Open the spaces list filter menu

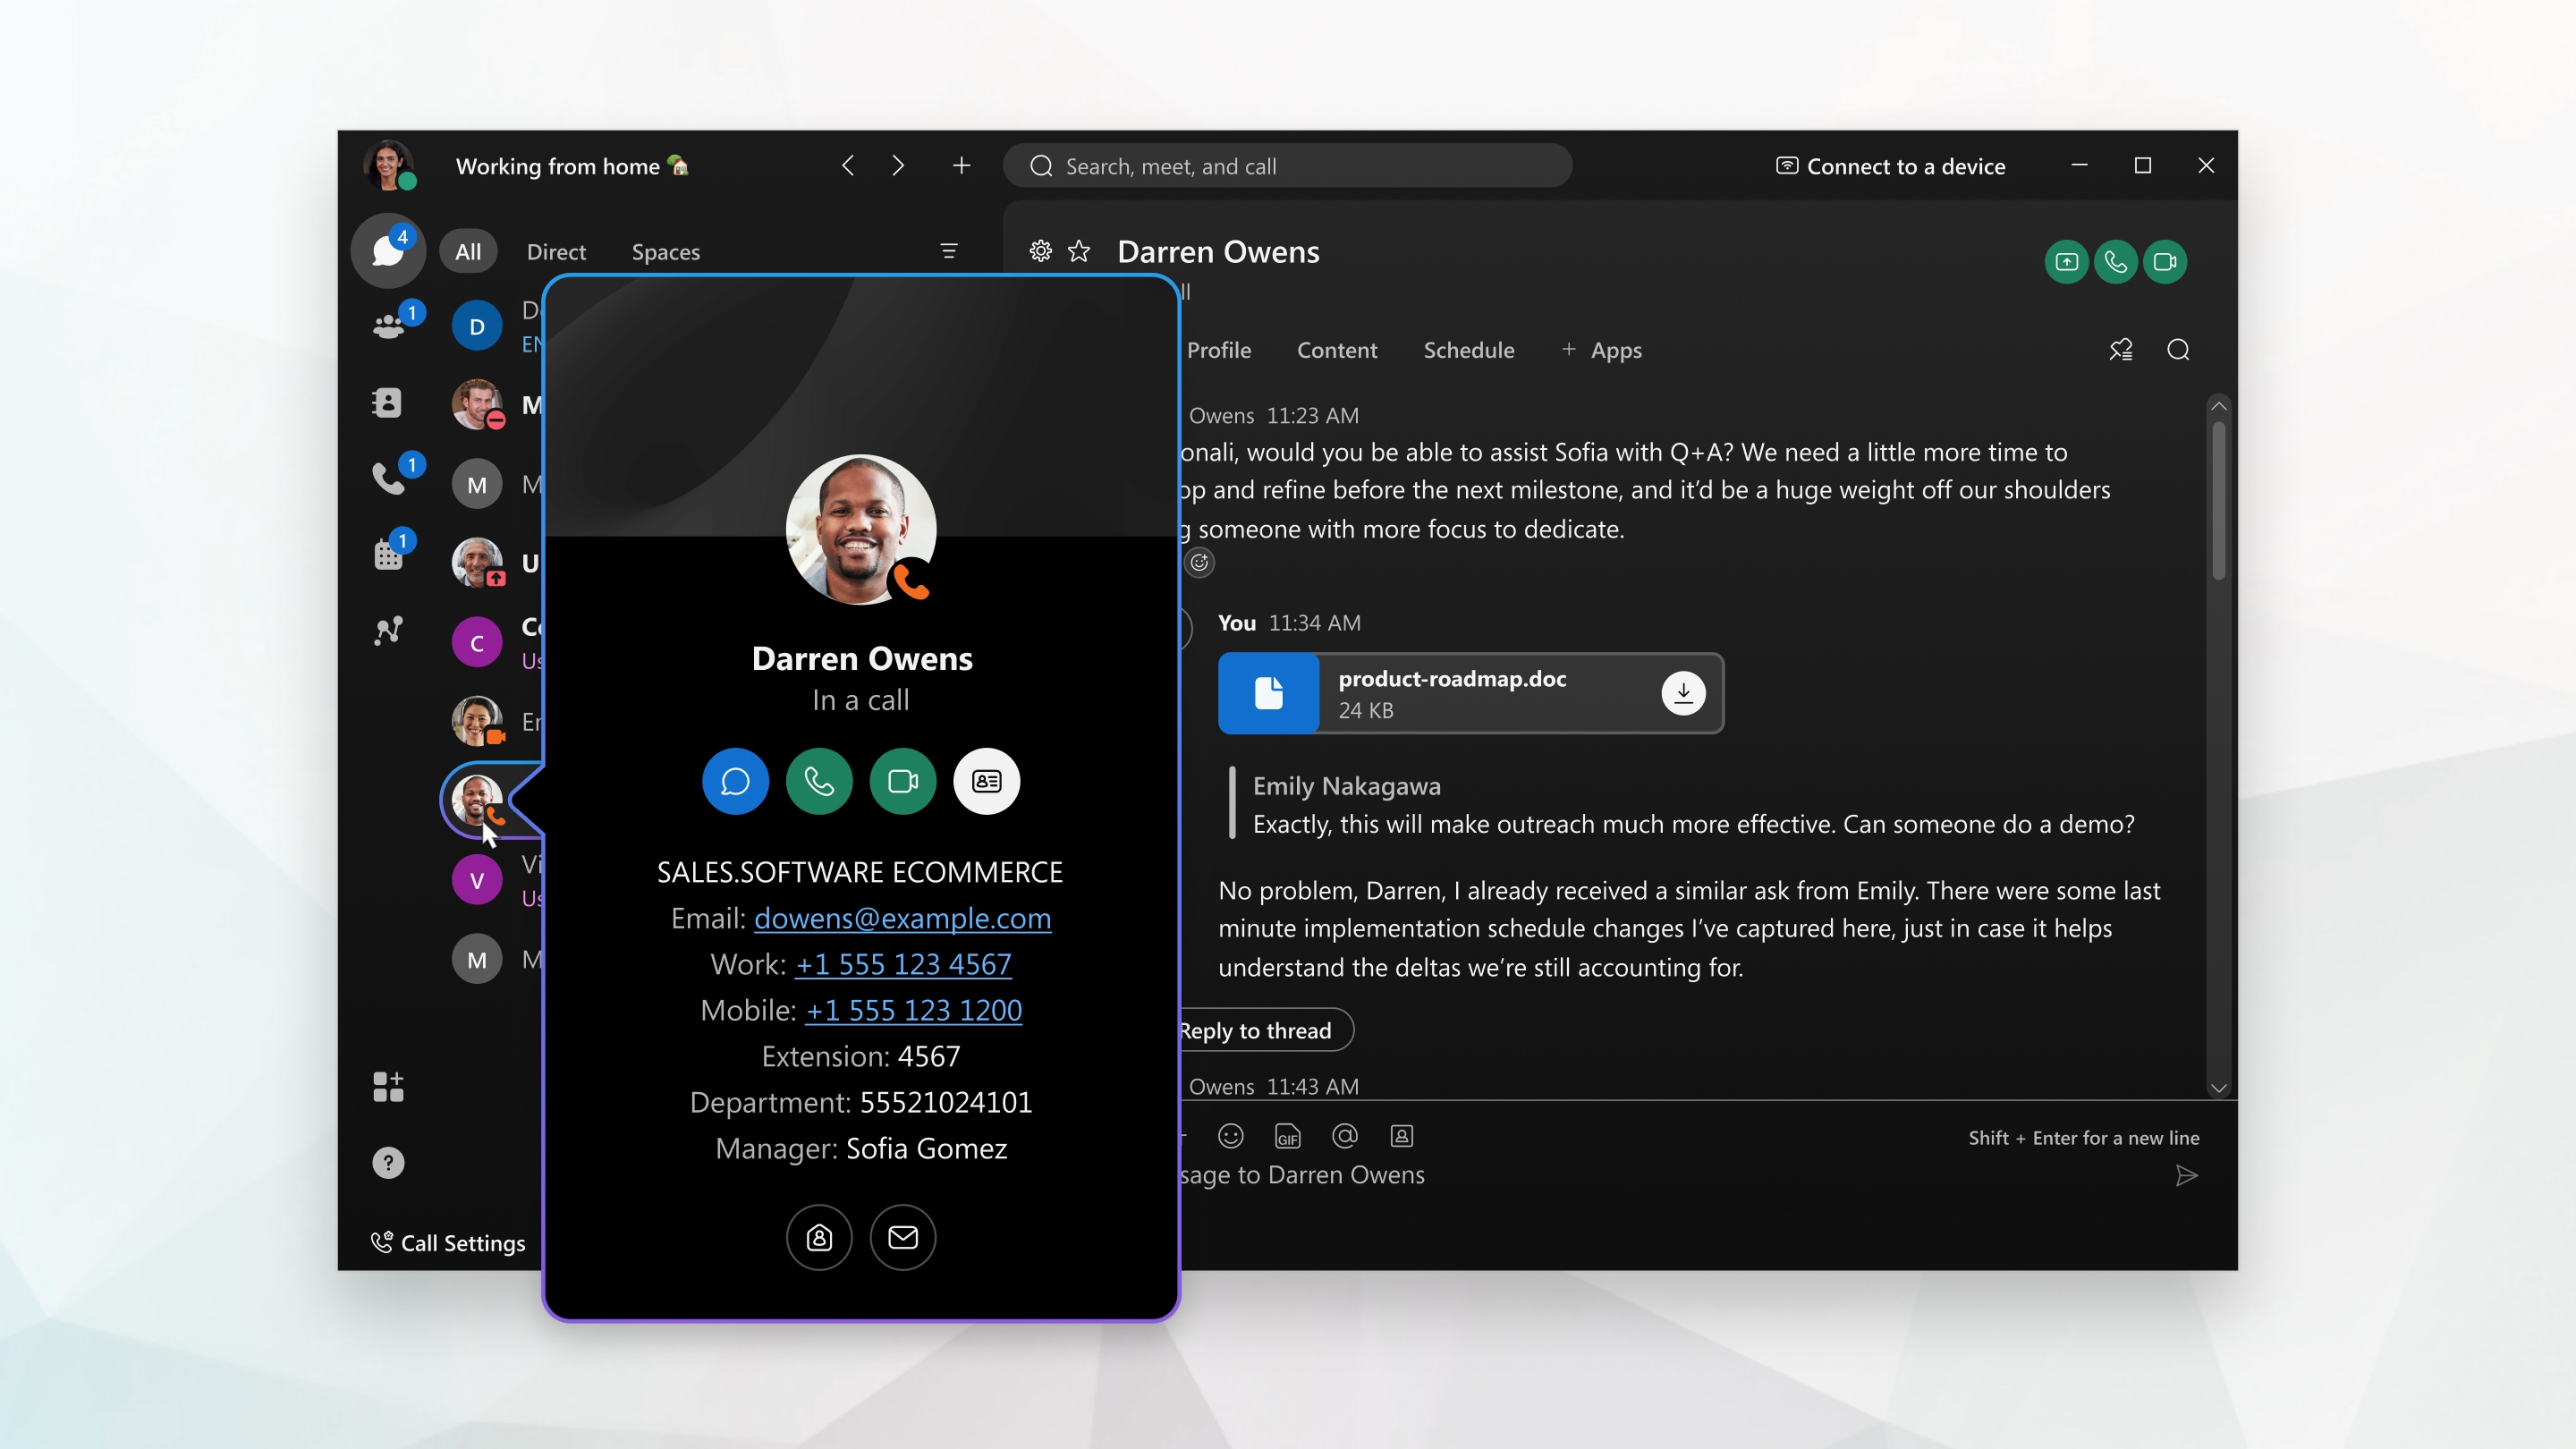tap(949, 251)
